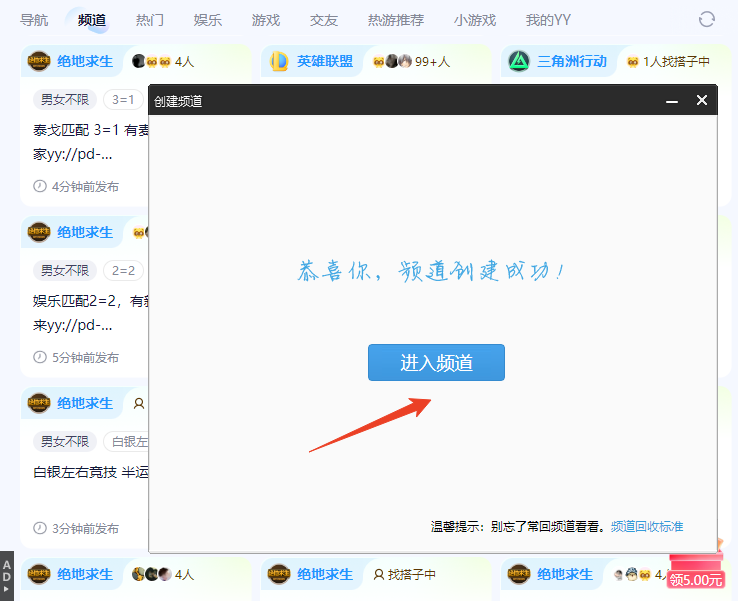738x601 pixels.
Task: Open the 三角洲行动 card title
Action: [572, 61]
